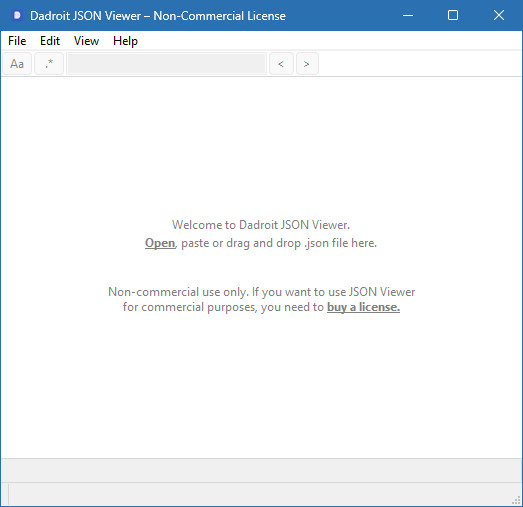Toggle the case-sensitive Aa search option
The height and width of the screenshot is (507, 523).
[17, 63]
